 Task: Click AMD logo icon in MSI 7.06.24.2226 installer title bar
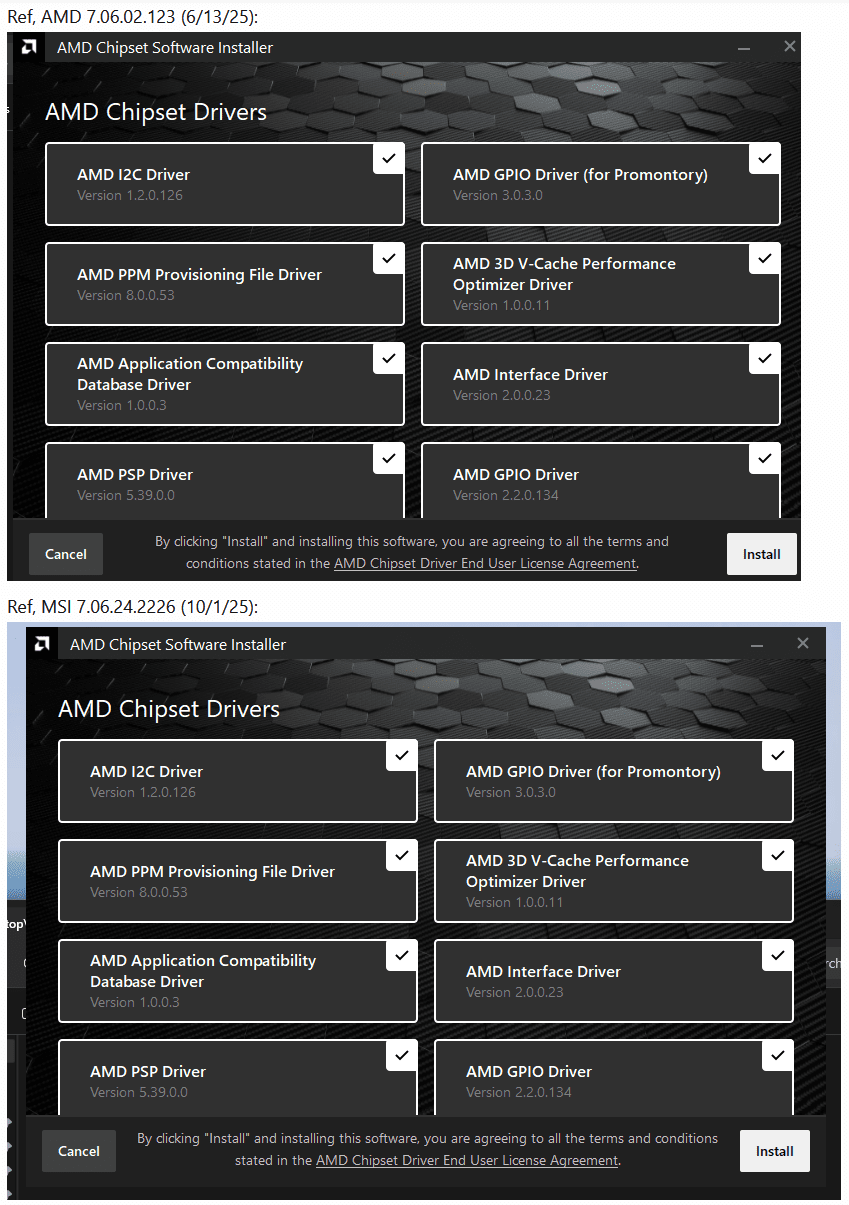click(43, 644)
